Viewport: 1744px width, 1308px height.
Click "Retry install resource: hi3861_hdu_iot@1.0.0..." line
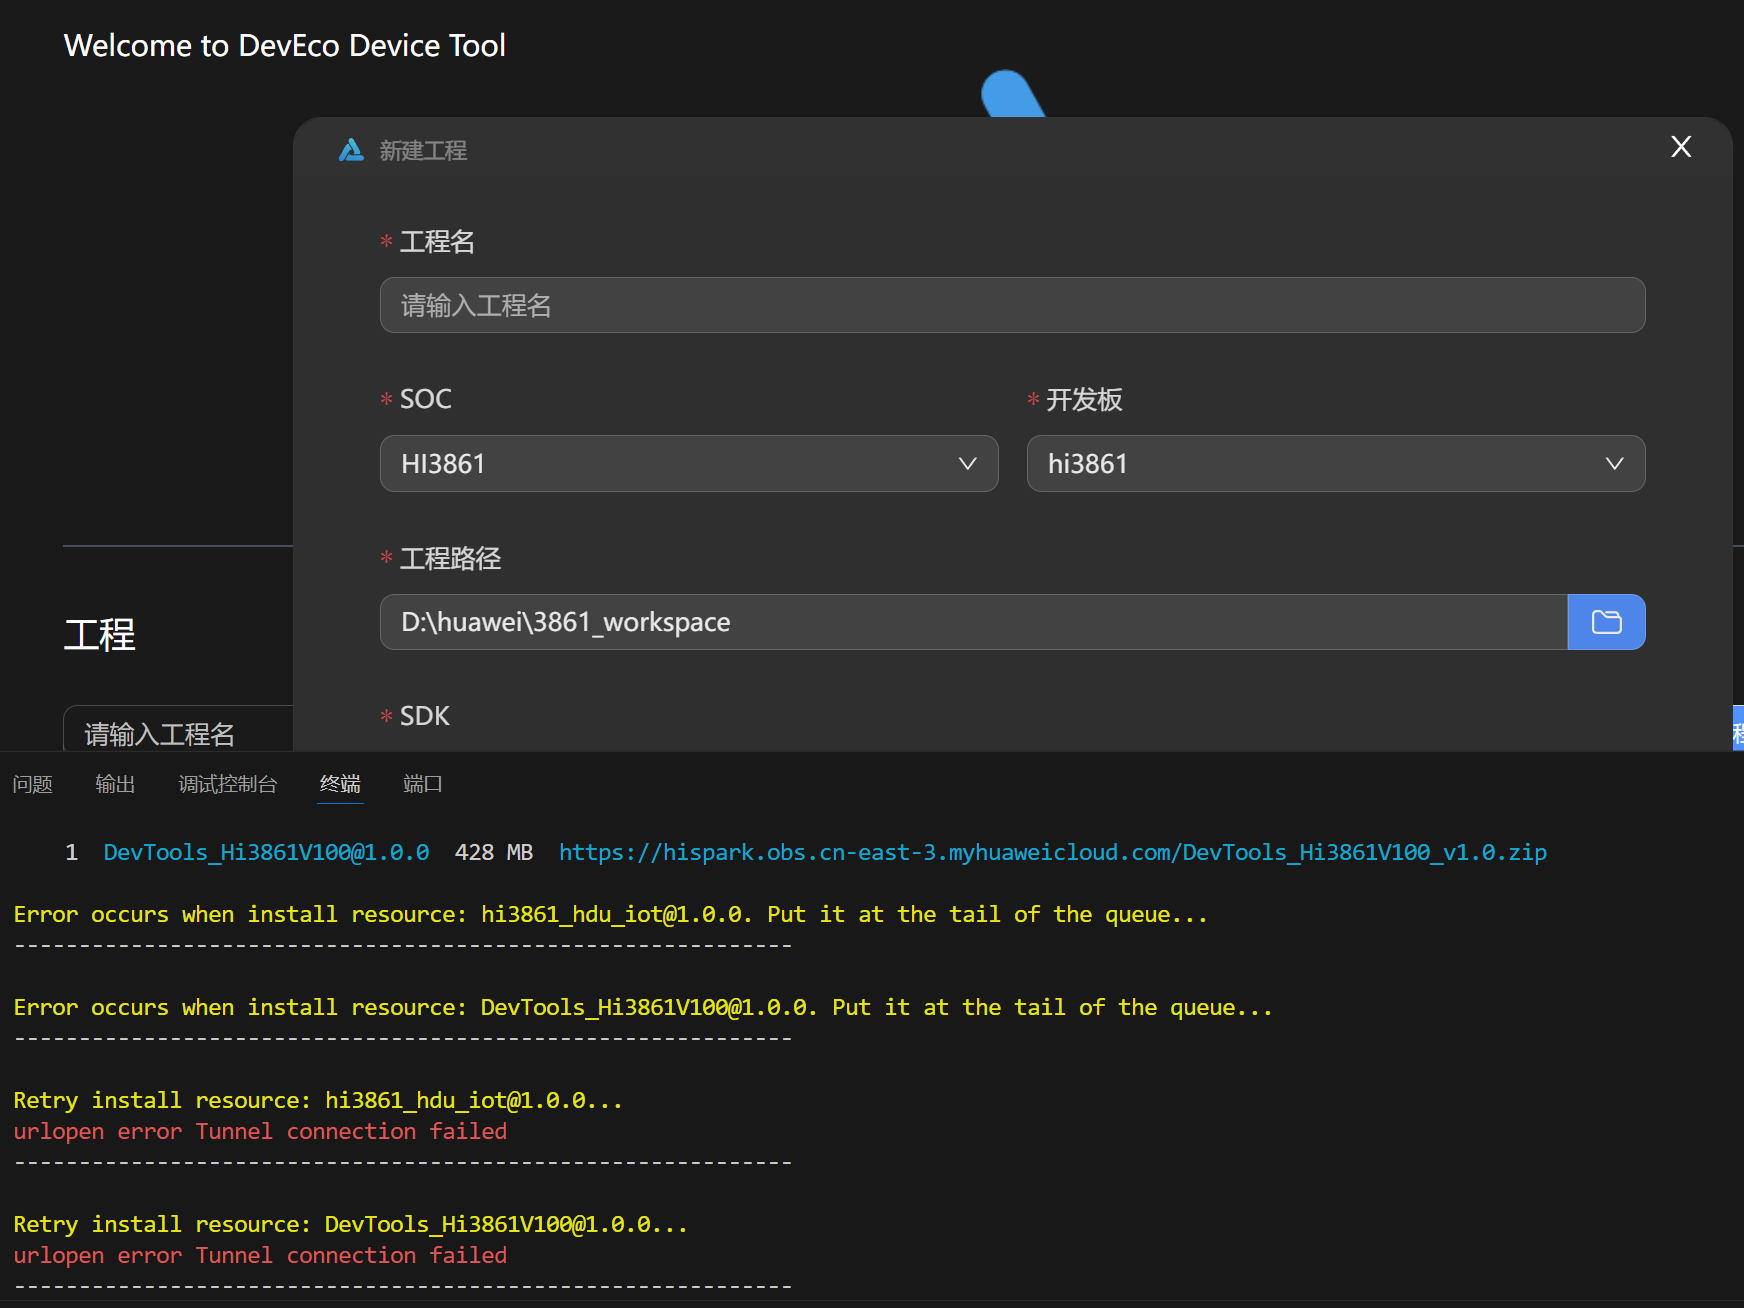318,1100
